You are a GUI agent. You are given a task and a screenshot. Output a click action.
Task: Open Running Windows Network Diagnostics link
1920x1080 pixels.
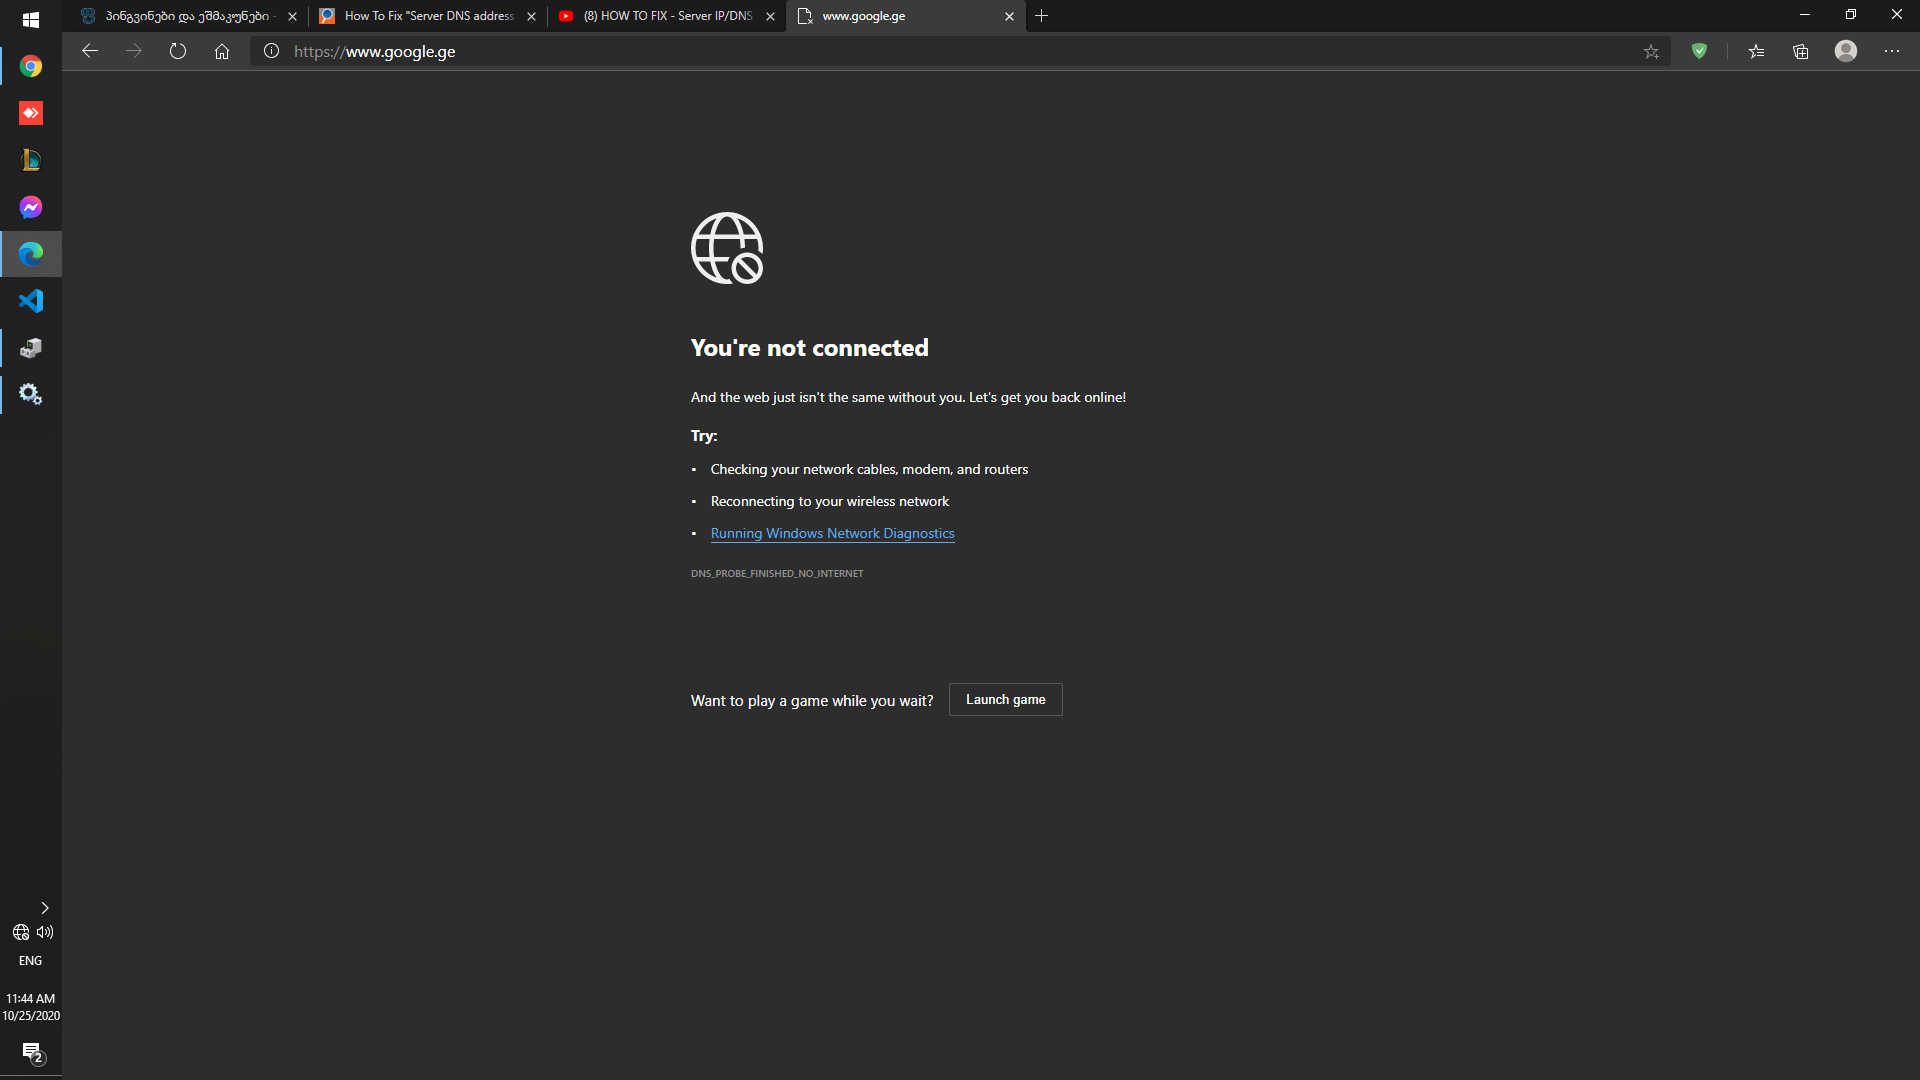pos(832,534)
